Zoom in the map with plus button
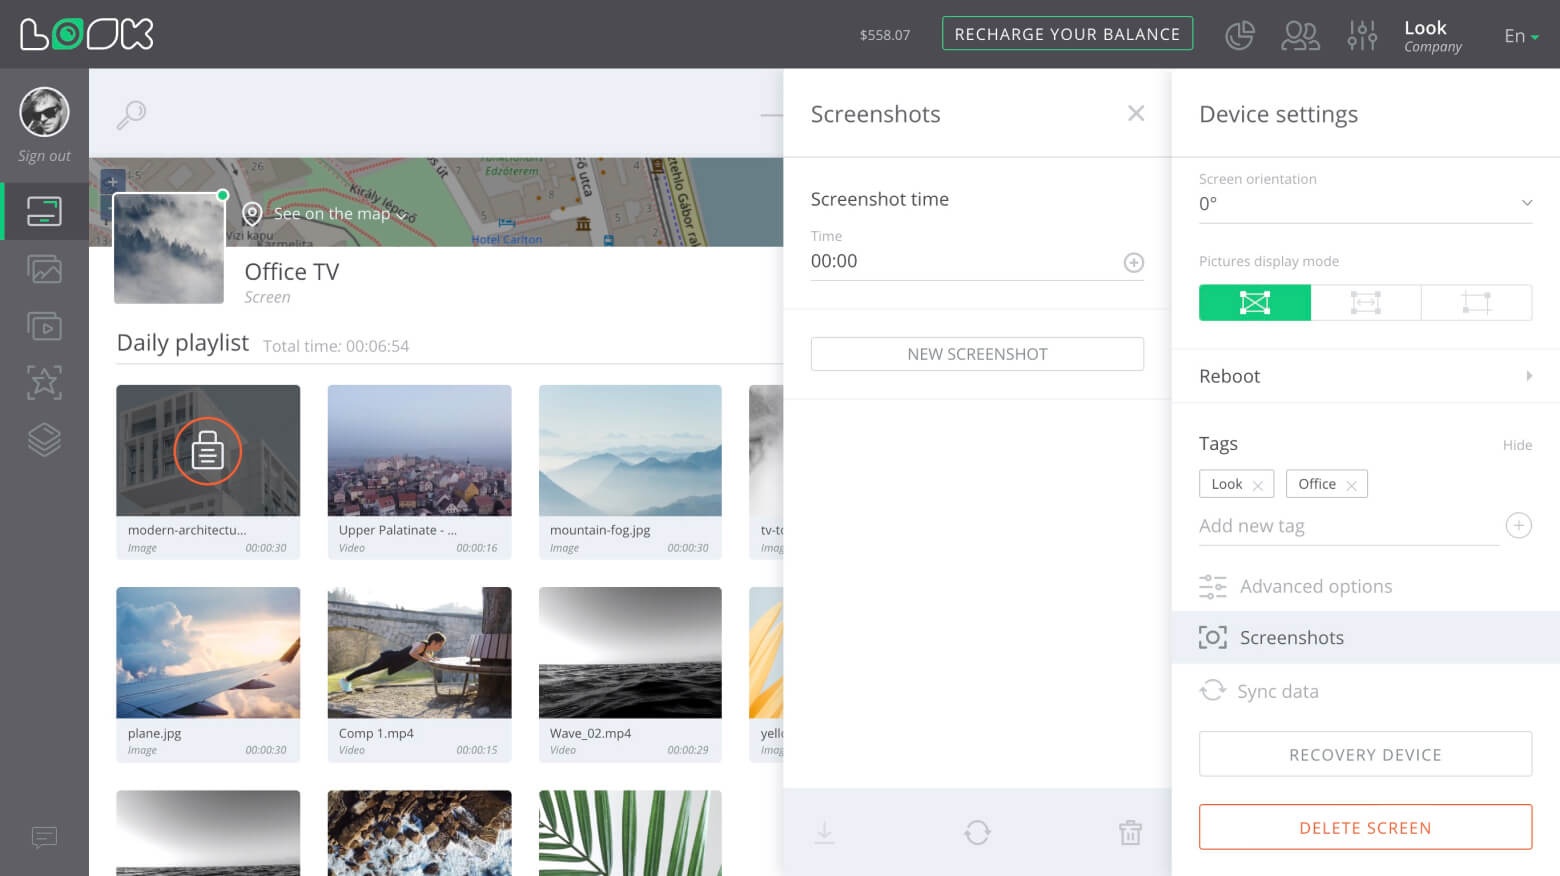 [x=112, y=182]
